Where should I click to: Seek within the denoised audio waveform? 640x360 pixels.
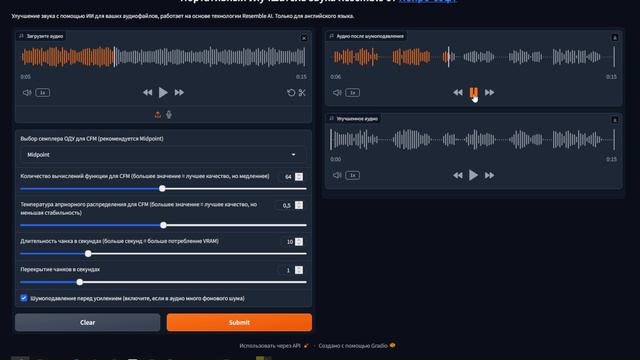(473, 57)
